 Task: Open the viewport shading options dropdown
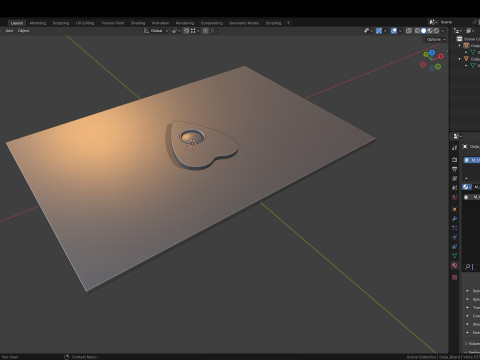coord(443,31)
